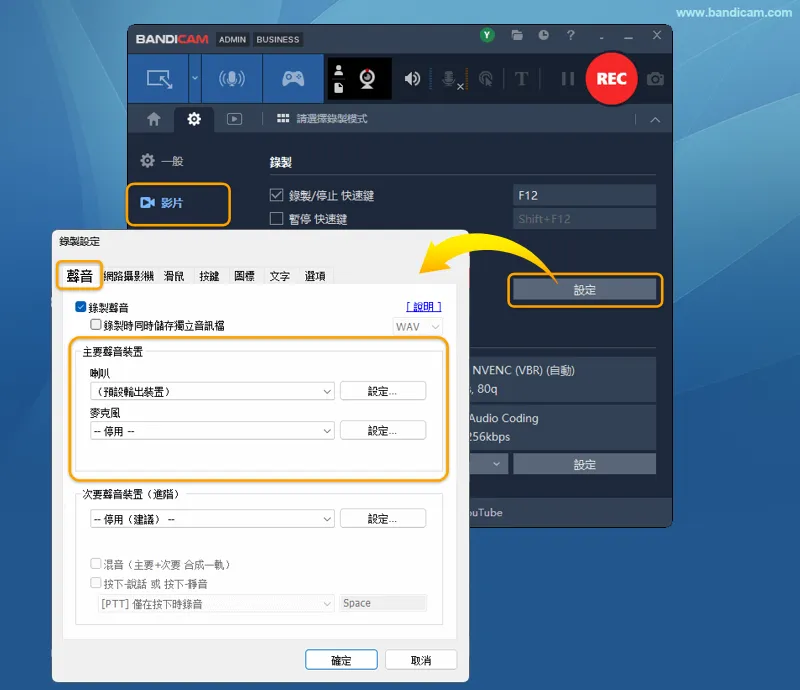Viewport: 800px width, 690px height.
Task: Take screenshot with camera icon
Action: tap(655, 79)
